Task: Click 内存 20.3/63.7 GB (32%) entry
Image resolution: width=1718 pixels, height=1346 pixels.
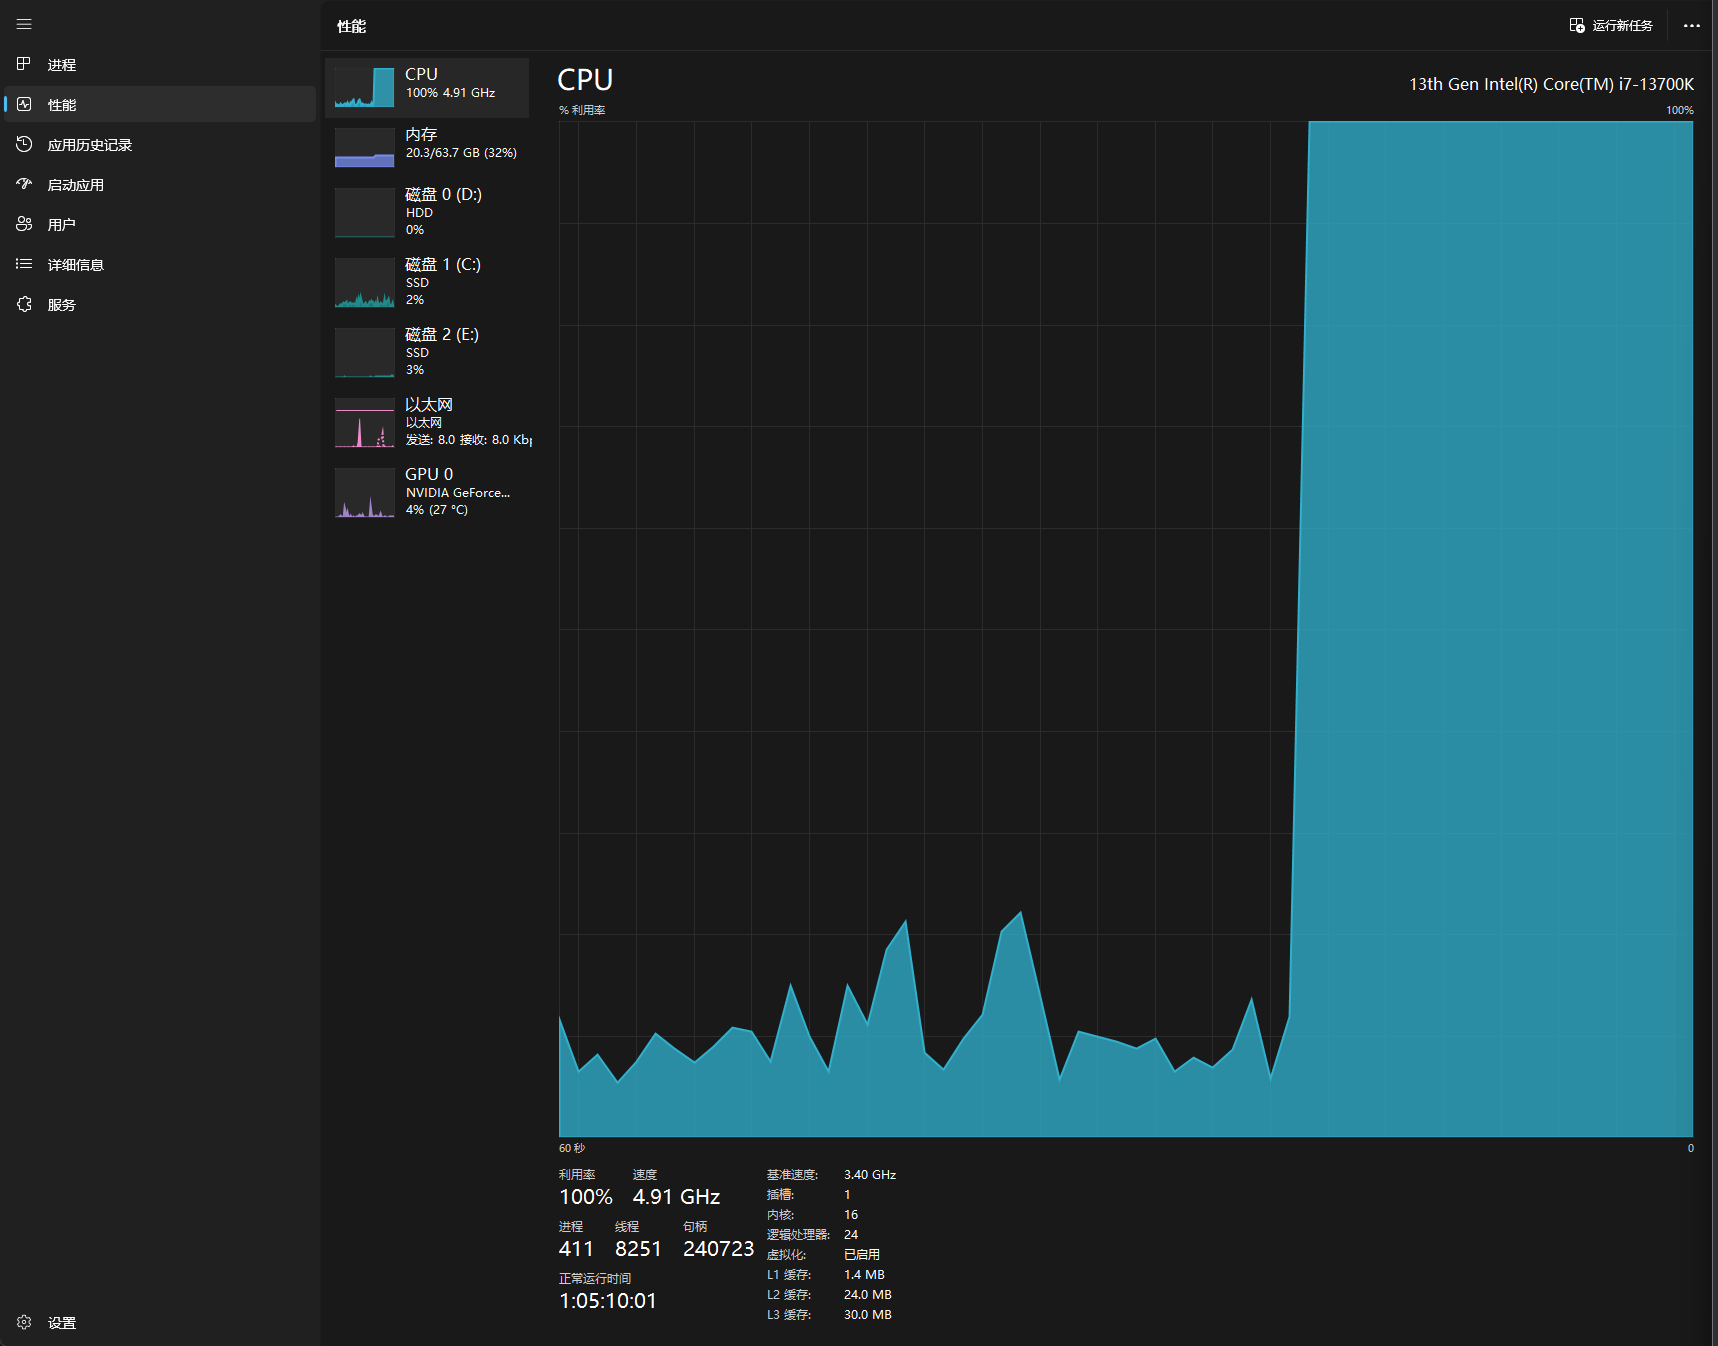Action: (x=427, y=147)
